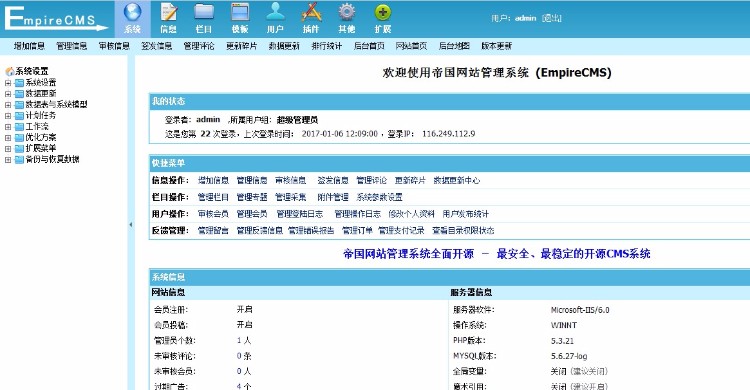Expand the 系统设置 tree node plus sign
The image size is (750, 390).
(x=8, y=82)
